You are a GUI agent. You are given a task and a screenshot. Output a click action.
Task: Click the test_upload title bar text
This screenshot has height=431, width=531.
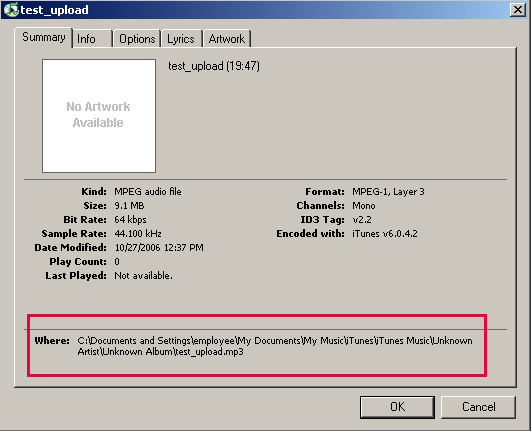tap(55, 10)
